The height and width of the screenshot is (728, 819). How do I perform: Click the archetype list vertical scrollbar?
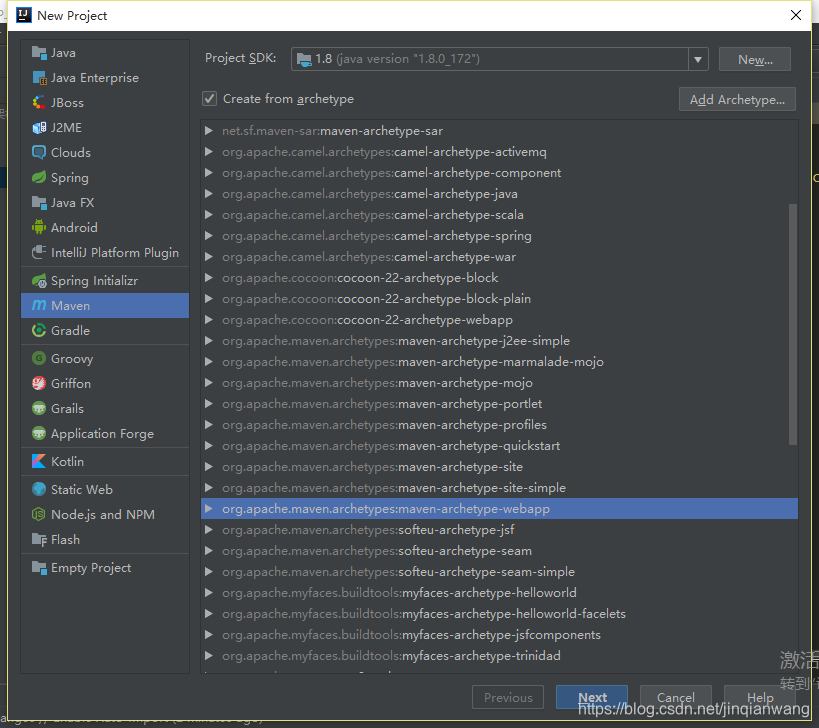[792, 324]
